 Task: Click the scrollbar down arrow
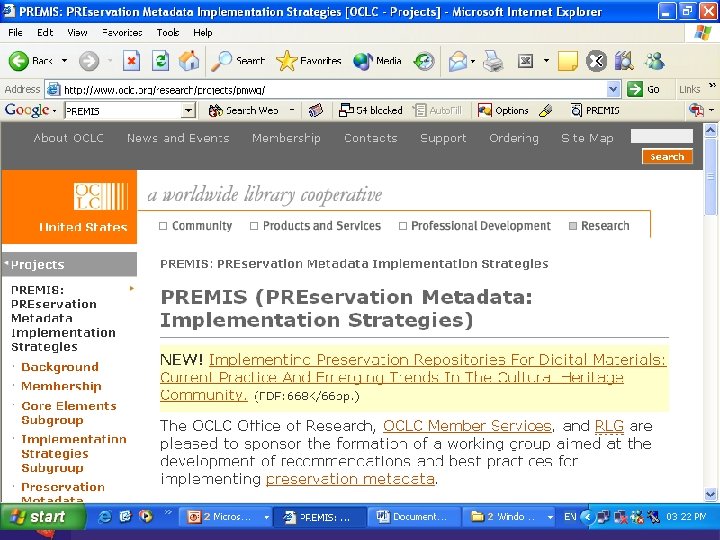[x=710, y=495]
